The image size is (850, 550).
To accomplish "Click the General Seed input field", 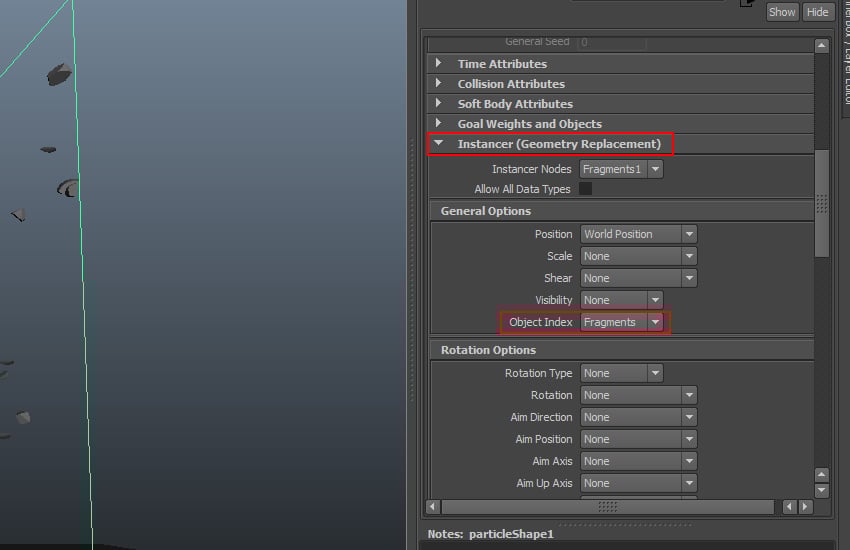I will (x=611, y=42).
